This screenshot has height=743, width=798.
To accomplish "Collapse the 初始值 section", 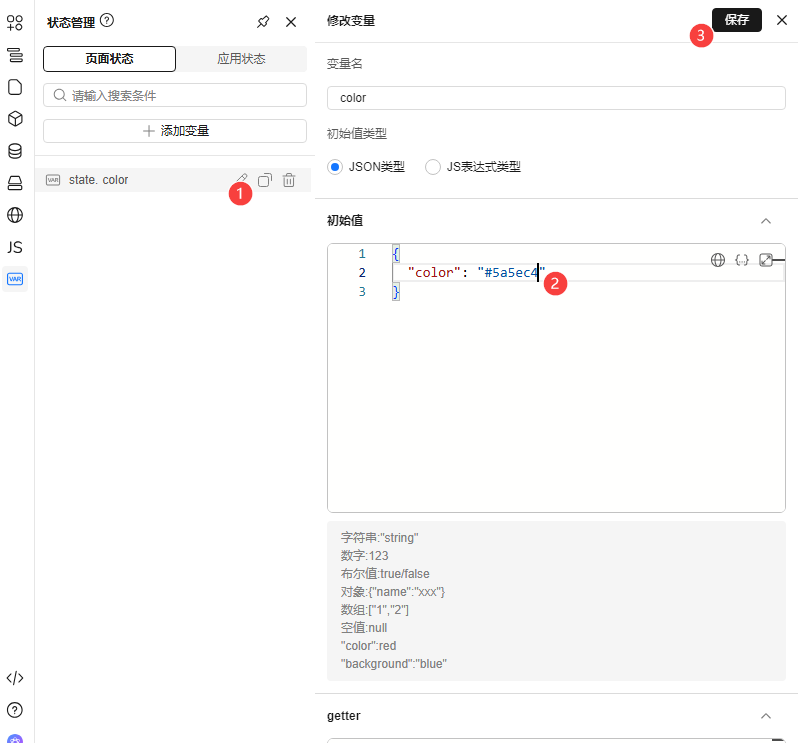I will tap(766, 221).
